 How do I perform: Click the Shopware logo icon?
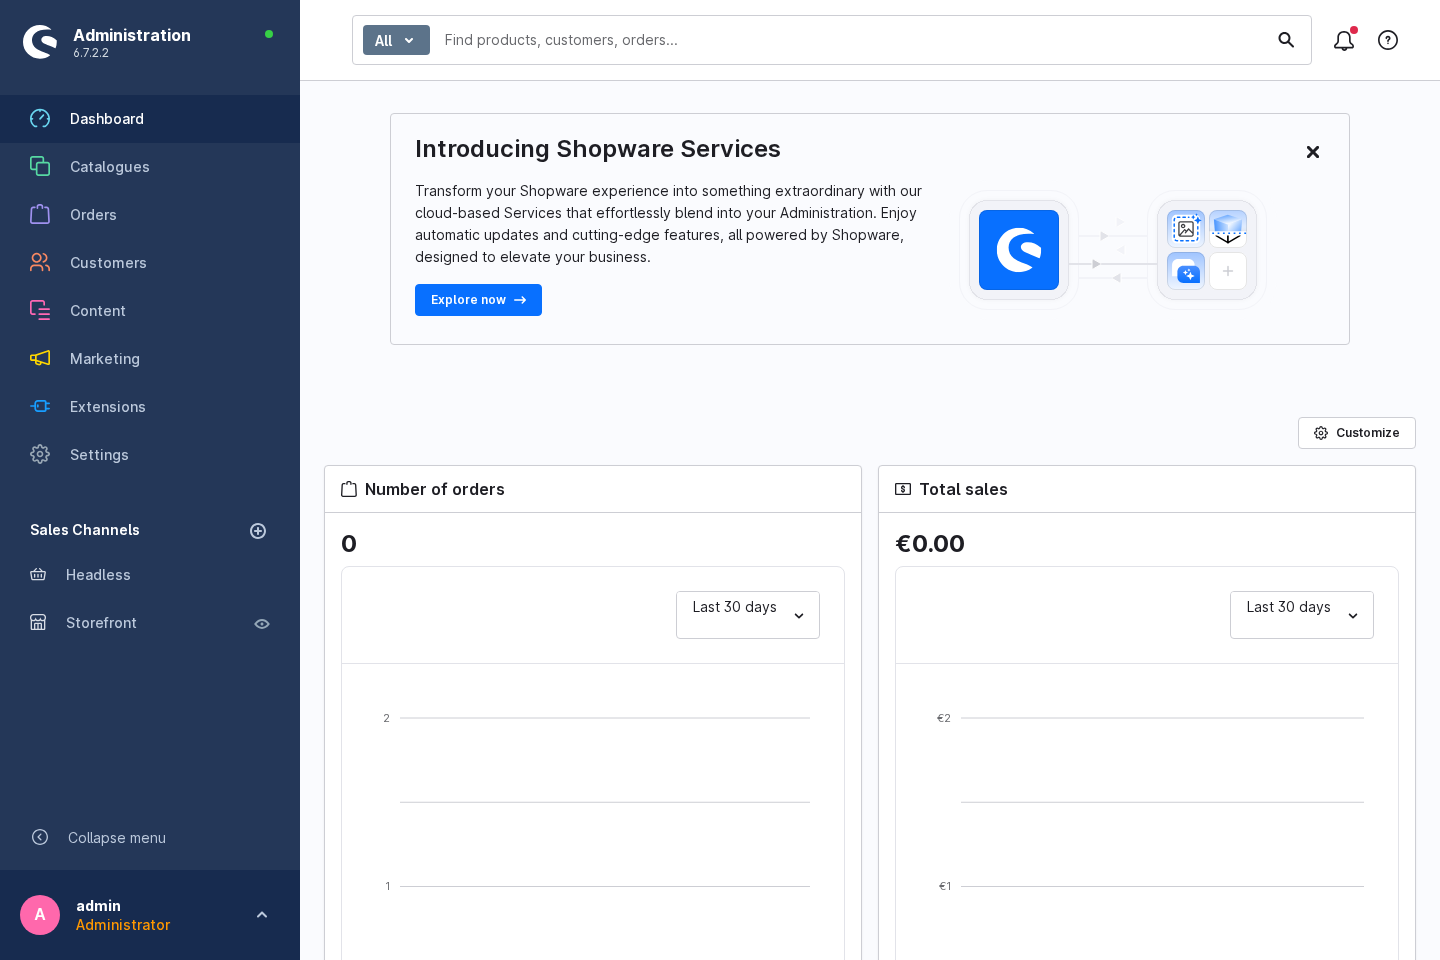click(40, 42)
